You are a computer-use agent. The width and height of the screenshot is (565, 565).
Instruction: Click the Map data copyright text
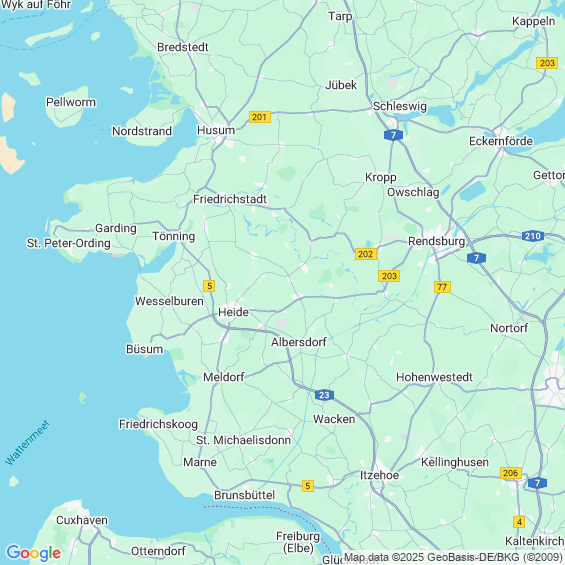point(453,557)
